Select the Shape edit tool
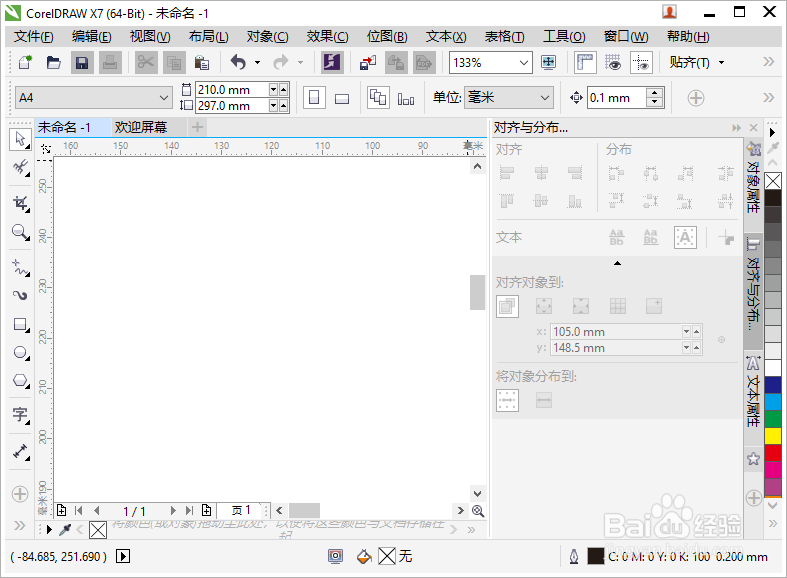The image size is (787, 578). [20, 167]
